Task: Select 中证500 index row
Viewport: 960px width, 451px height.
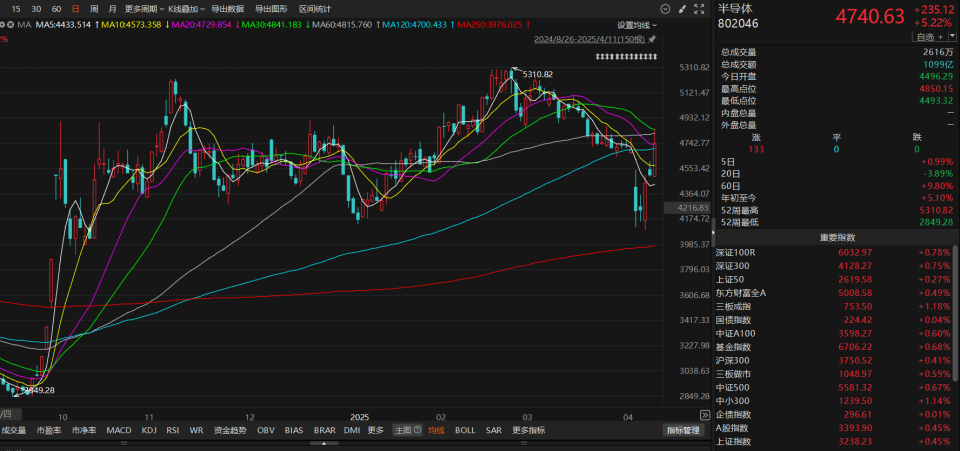Action: pos(834,387)
